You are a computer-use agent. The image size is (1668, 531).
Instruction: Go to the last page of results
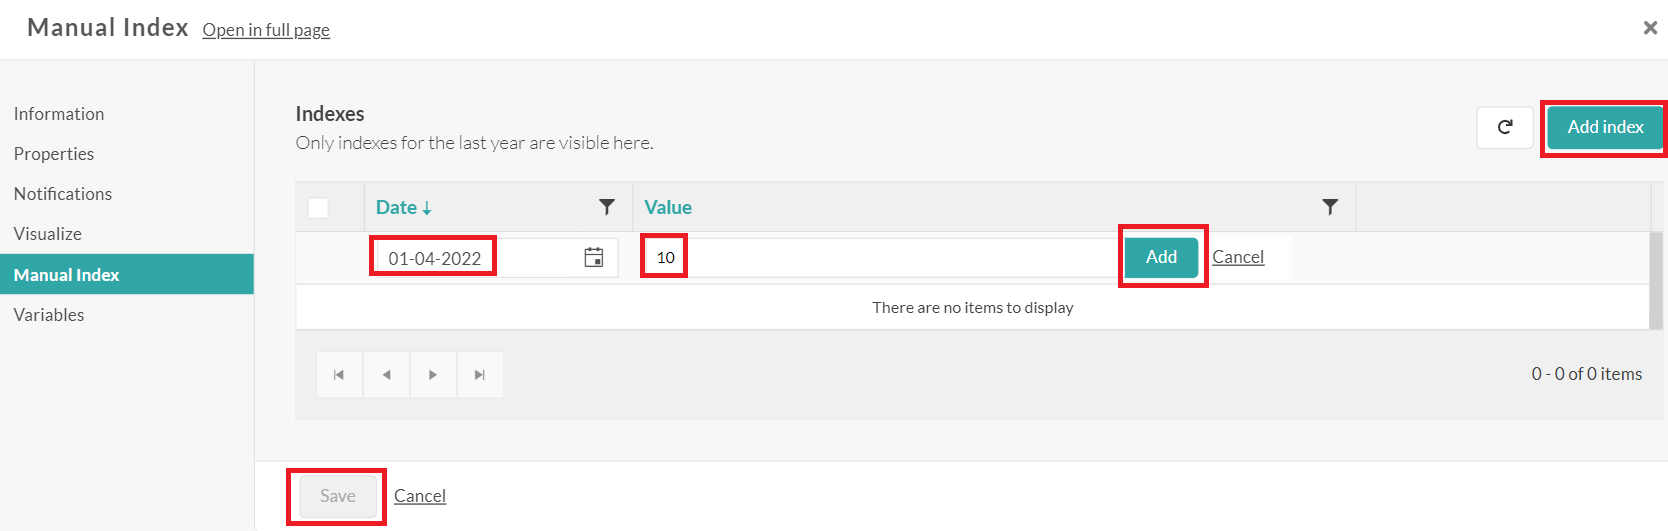tap(480, 375)
